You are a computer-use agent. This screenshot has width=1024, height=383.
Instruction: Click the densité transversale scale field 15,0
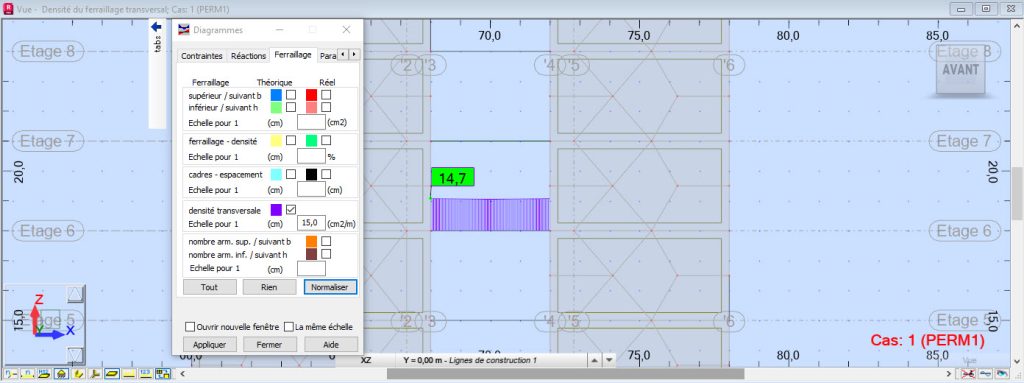tap(311, 223)
